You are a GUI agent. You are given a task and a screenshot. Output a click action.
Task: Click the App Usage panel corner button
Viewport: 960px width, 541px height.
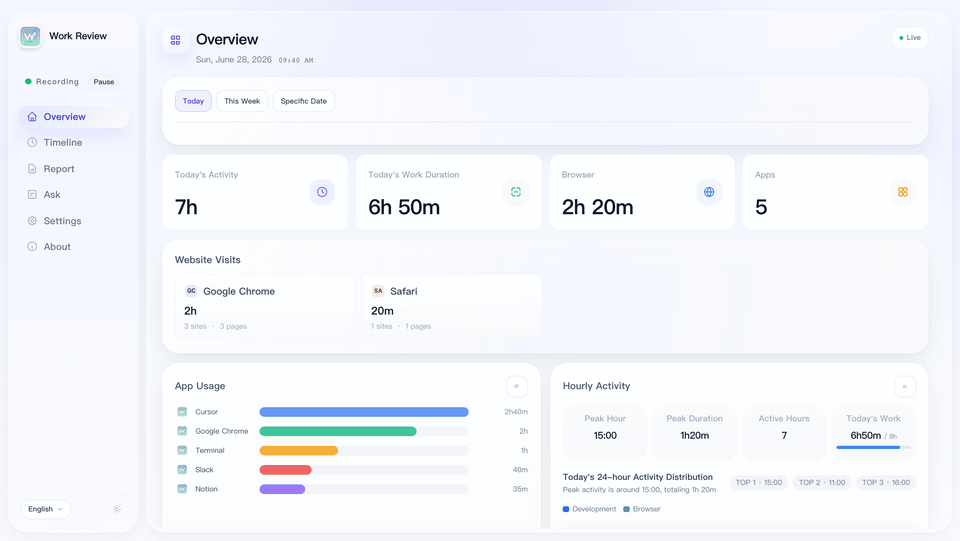(x=517, y=386)
